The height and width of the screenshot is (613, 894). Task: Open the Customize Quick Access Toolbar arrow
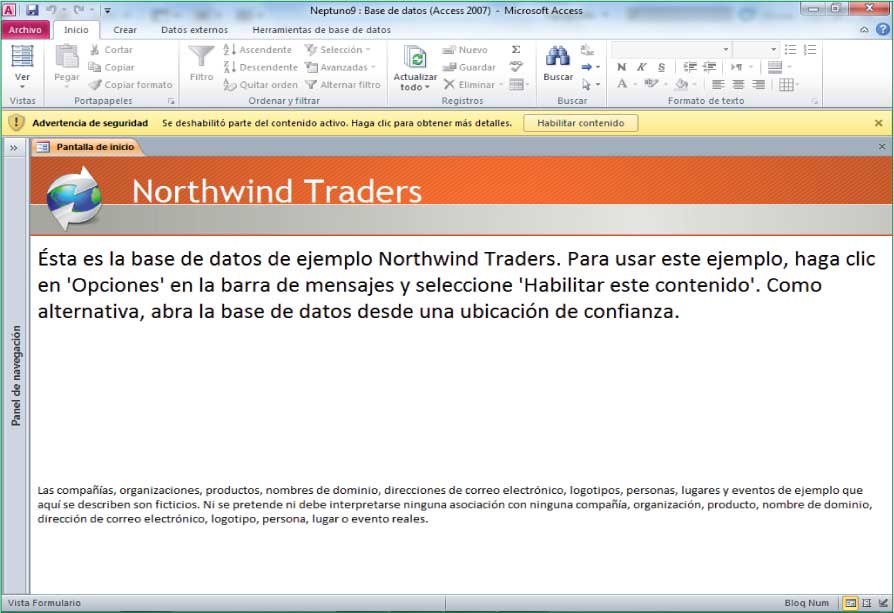point(107,10)
